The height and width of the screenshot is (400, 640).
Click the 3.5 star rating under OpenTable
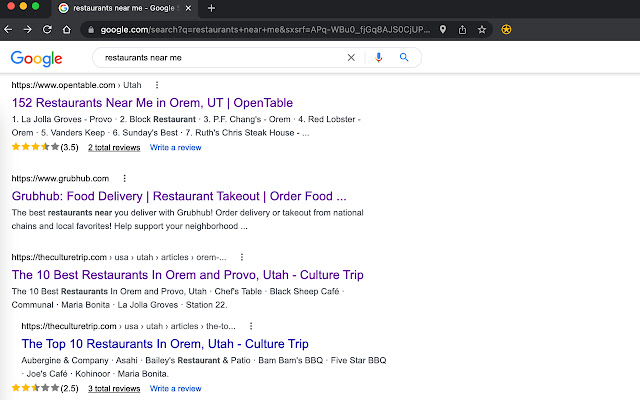coord(45,147)
